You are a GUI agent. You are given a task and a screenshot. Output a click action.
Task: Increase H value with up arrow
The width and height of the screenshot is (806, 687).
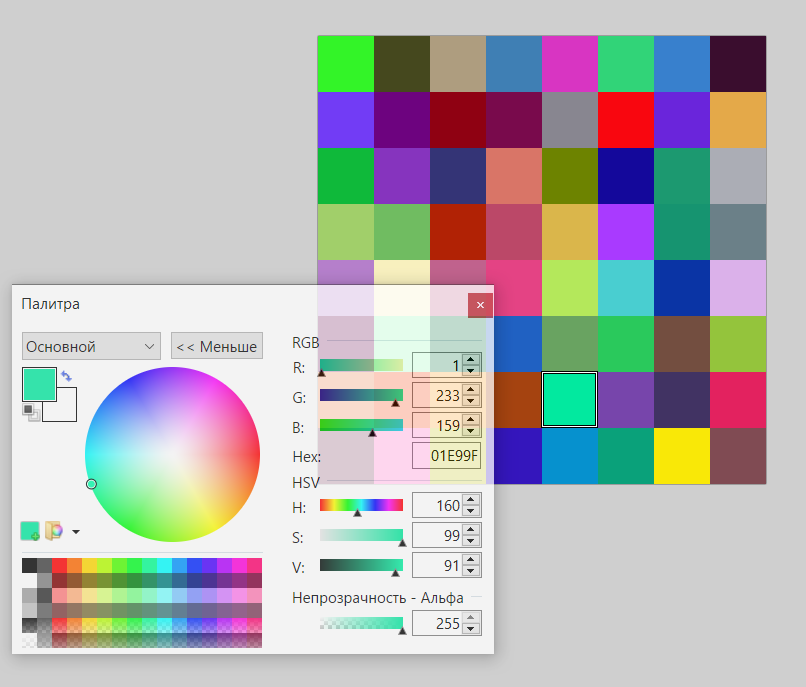pyautogui.click(x=471, y=499)
